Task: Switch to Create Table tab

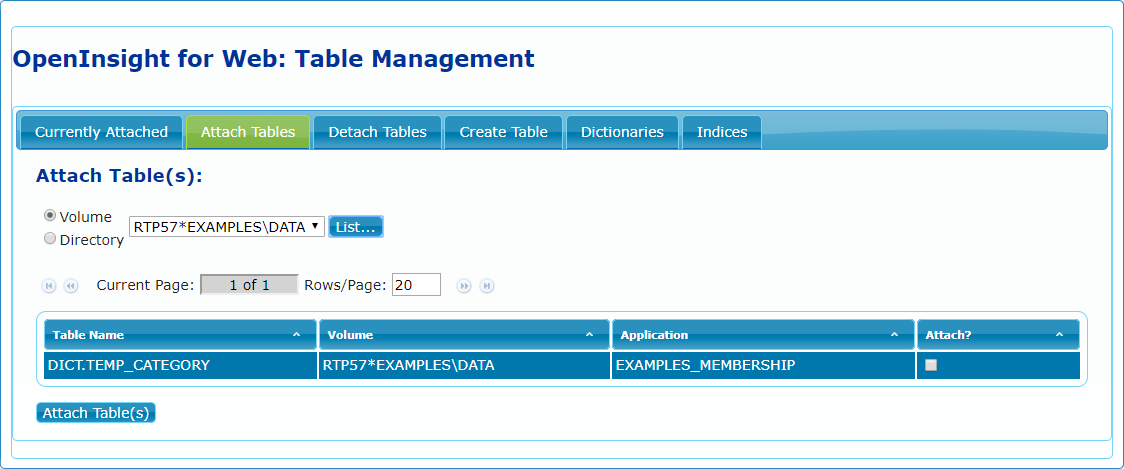Action: pyautogui.click(x=503, y=132)
